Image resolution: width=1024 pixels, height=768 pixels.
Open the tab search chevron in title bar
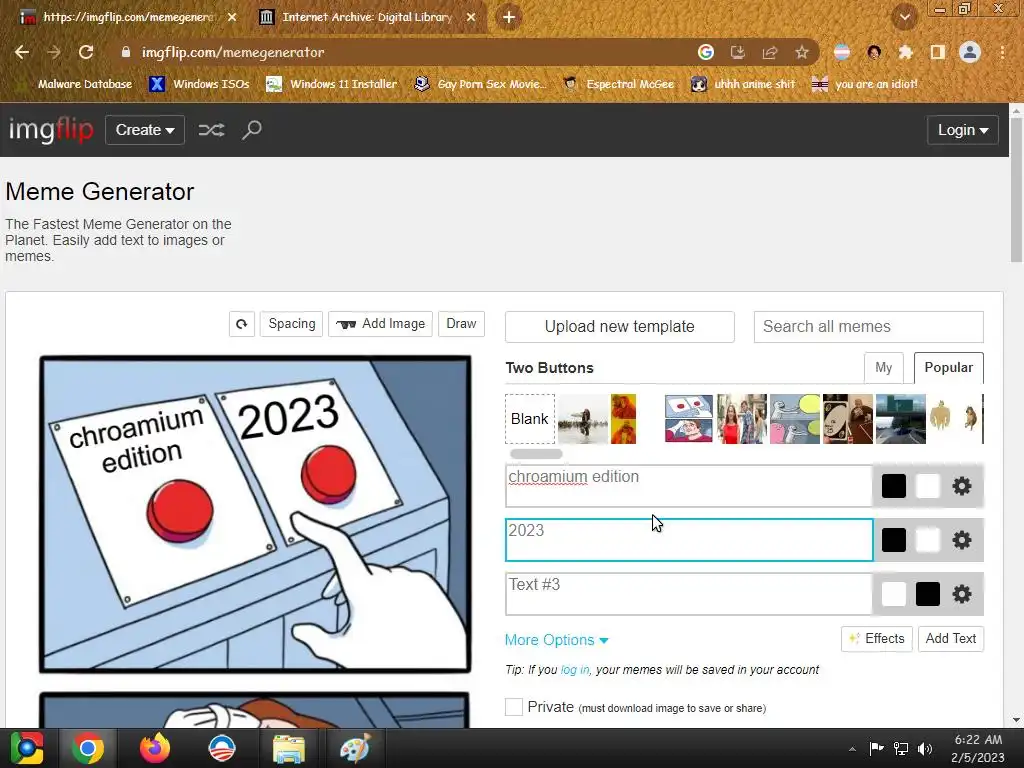coord(904,17)
